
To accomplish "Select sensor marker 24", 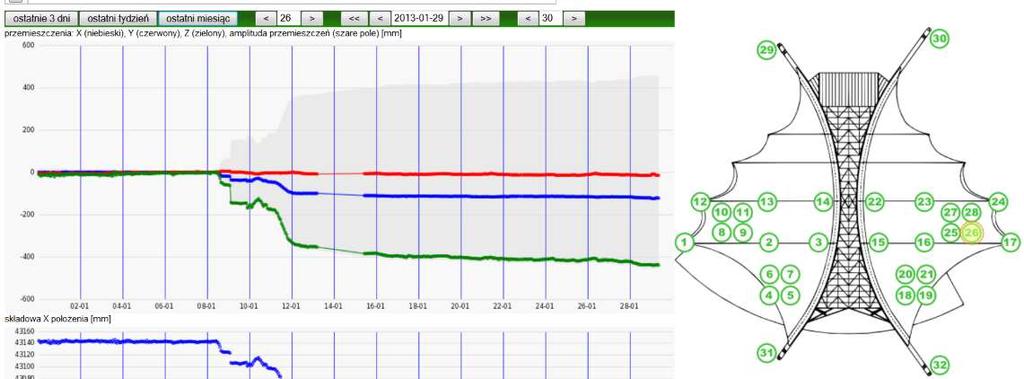I will [997, 202].
